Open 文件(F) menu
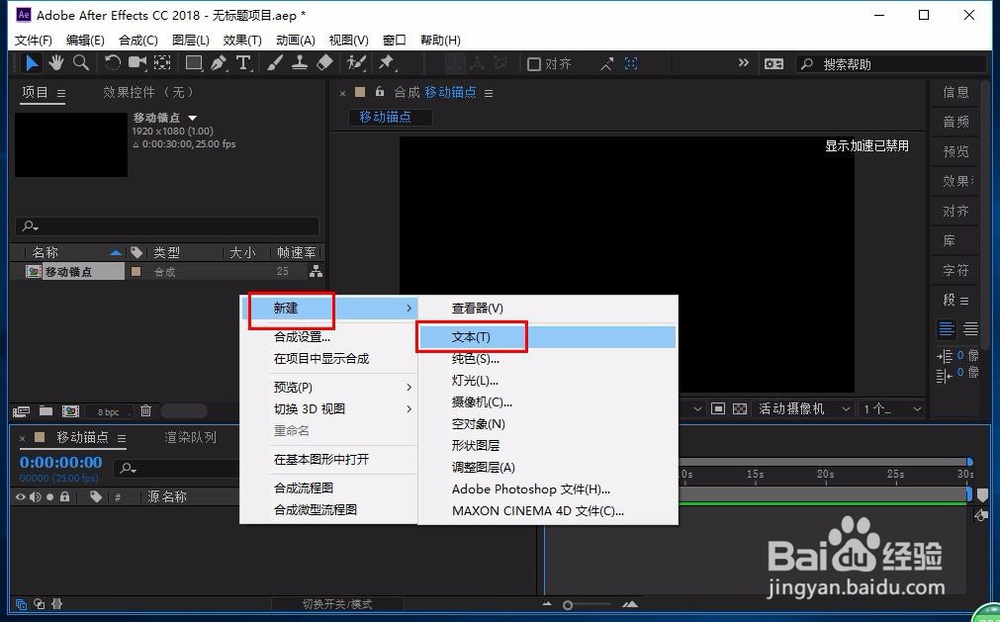Image resolution: width=1000 pixels, height=622 pixels. coord(33,40)
